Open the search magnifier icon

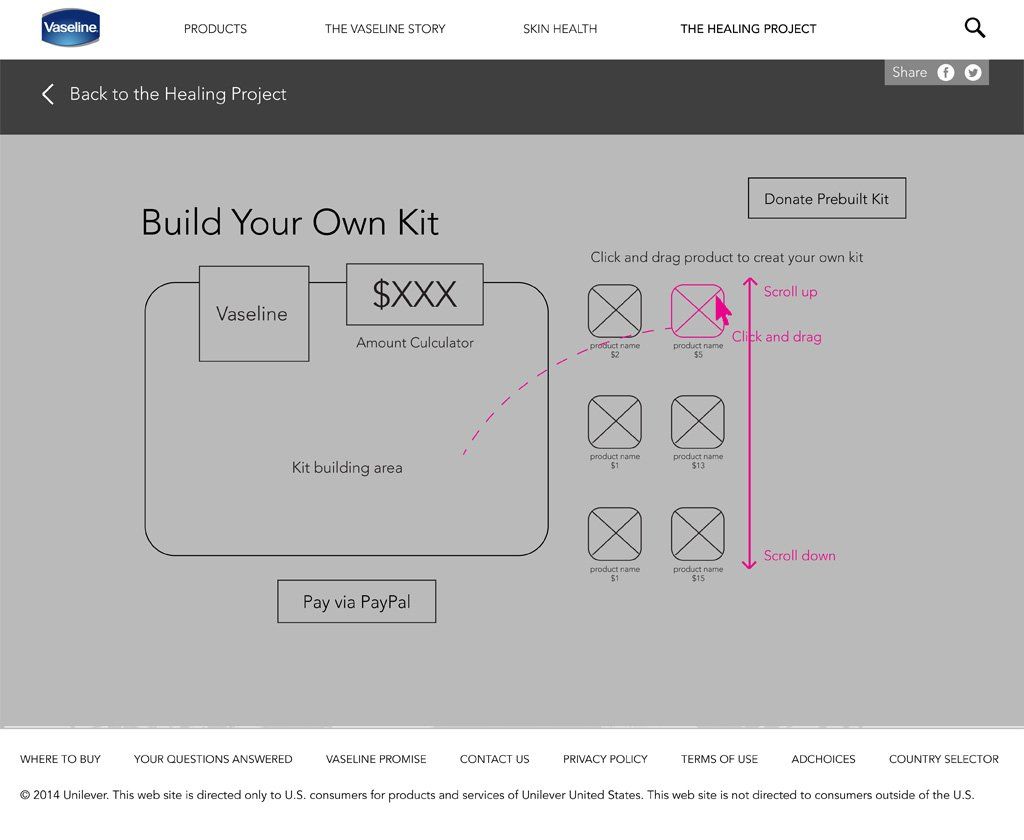pyautogui.click(x=974, y=27)
